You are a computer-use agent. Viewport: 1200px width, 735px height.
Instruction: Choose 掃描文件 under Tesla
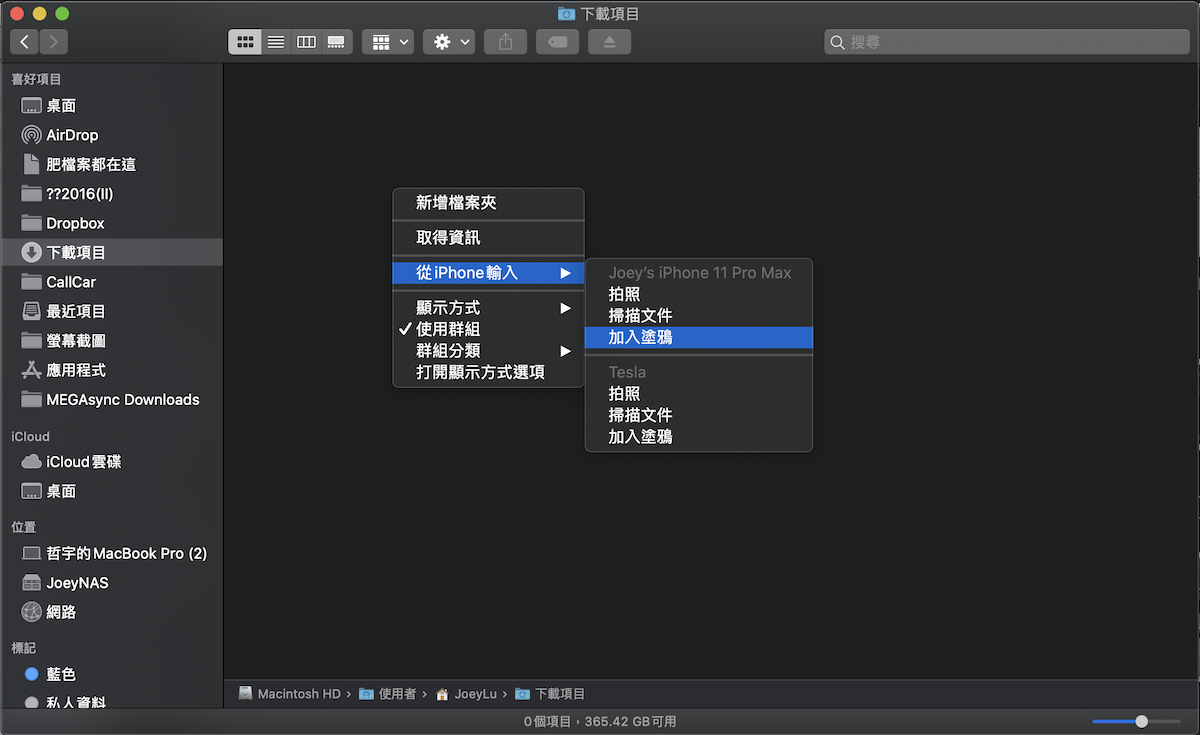coord(699,415)
